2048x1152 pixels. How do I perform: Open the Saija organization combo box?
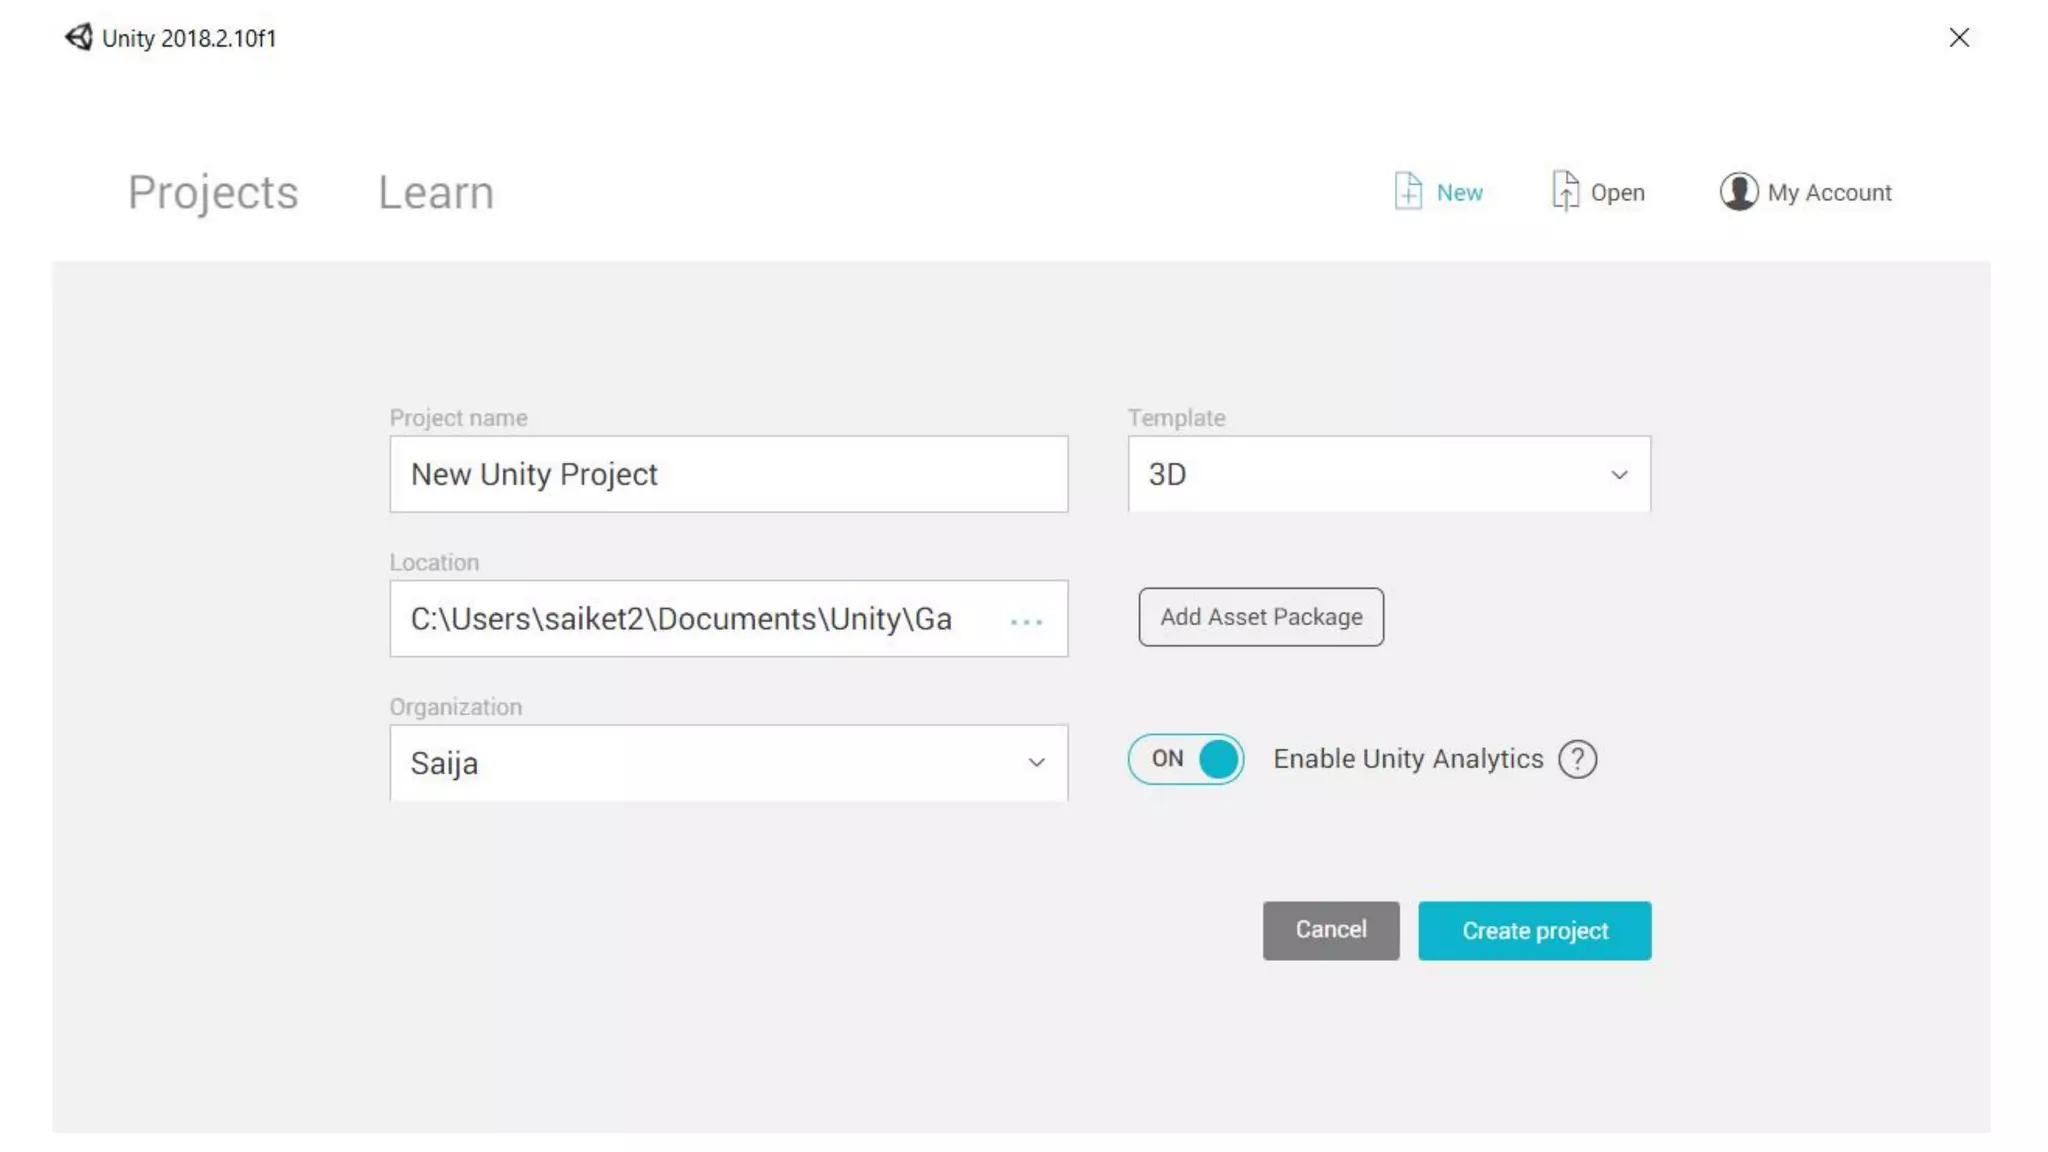700,763
